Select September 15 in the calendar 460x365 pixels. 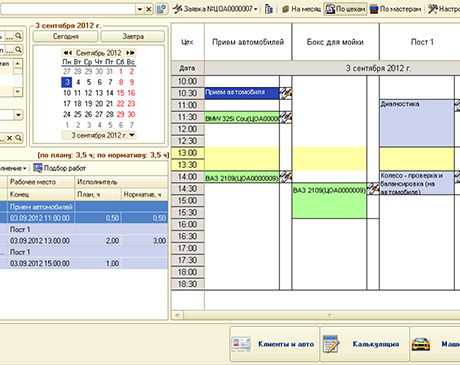tap(120, 93)
